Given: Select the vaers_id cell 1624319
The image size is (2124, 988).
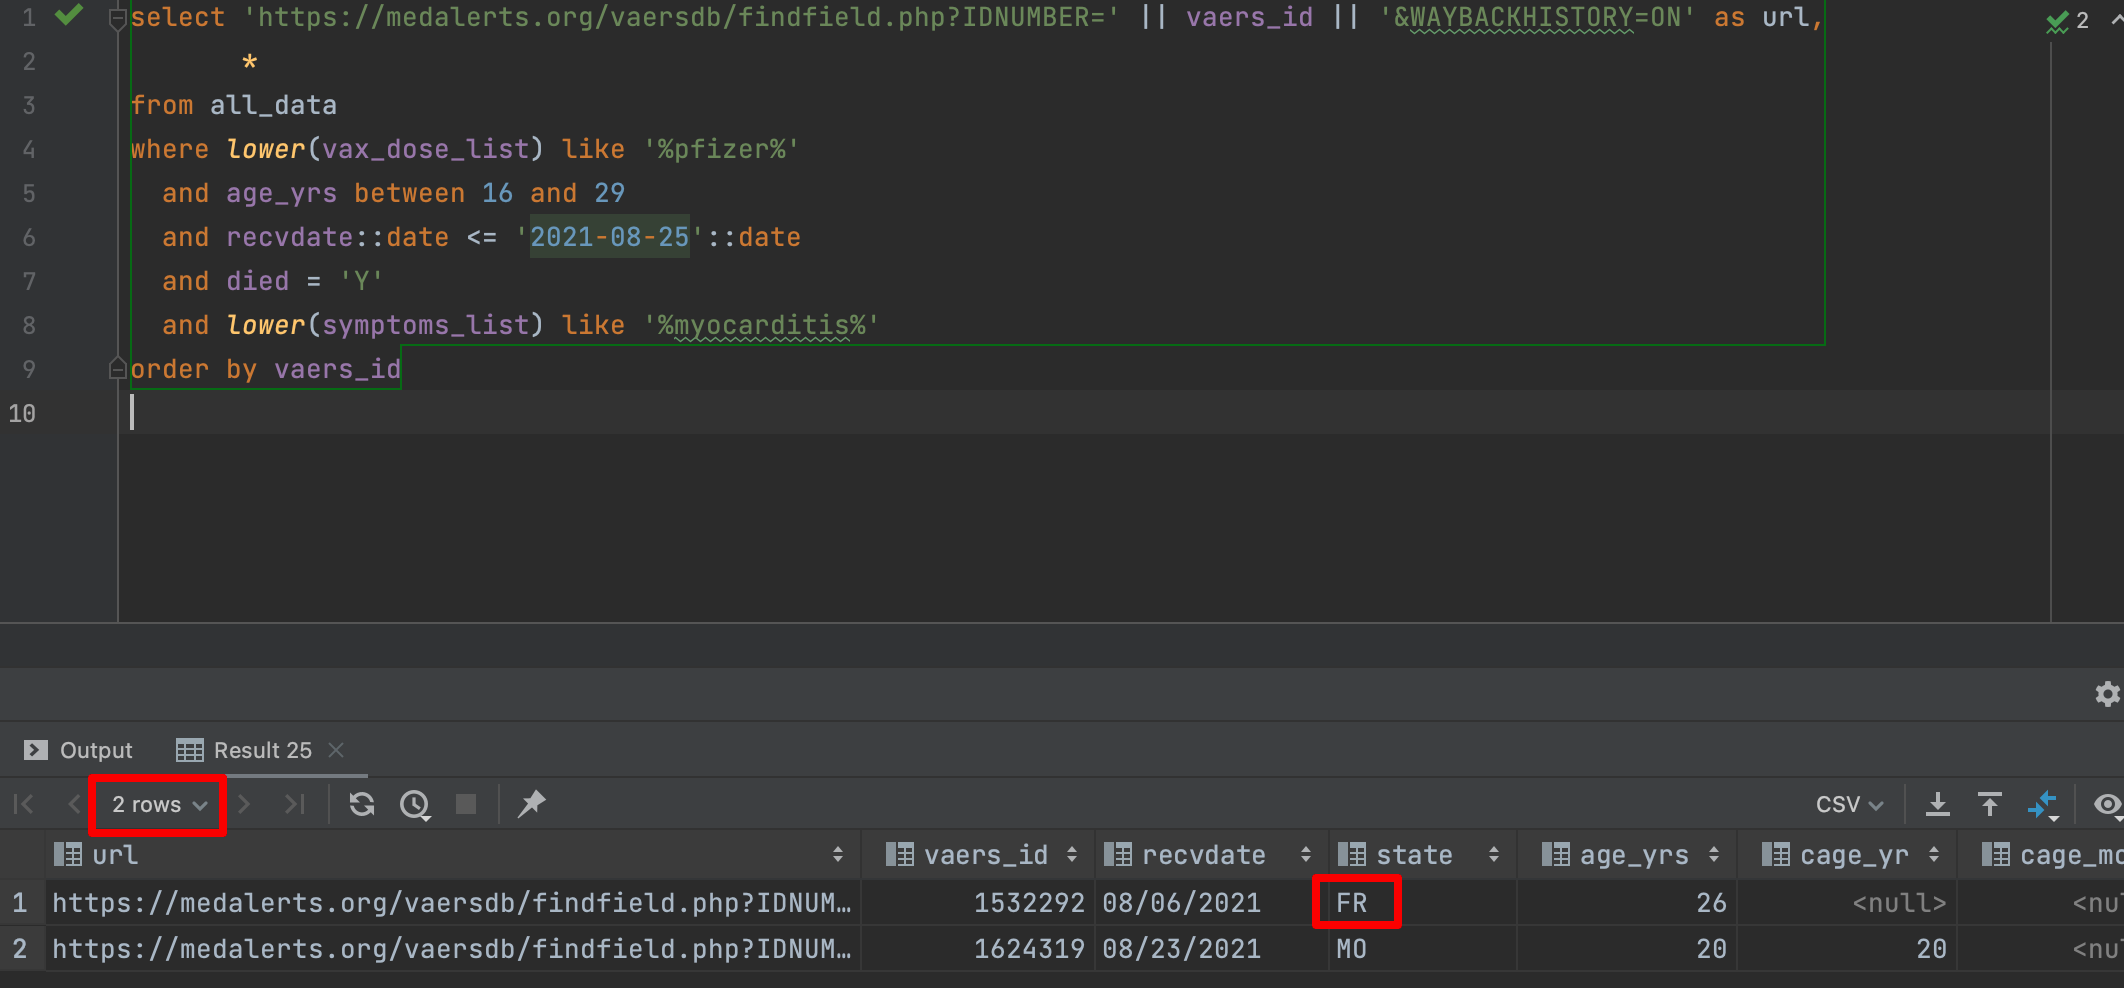Looking at the screenshot, I should 978,949.
